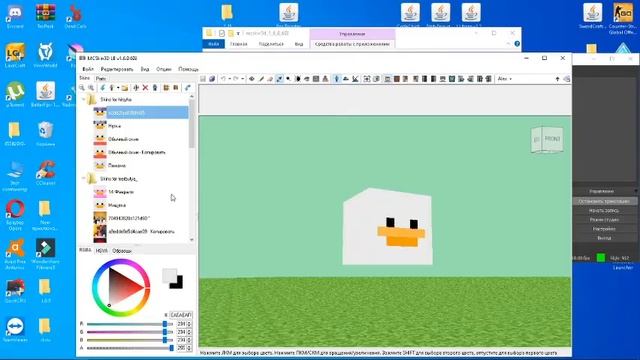Switch to the Образцы swatches tab
The height and width of the screenshot is (360, 640).
click(x=122, y=251)
